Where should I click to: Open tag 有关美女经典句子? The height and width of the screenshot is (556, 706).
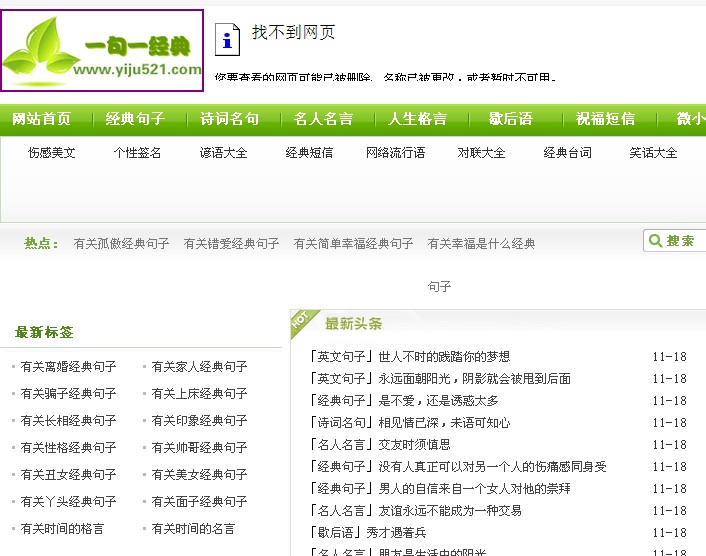click(199, 475)
